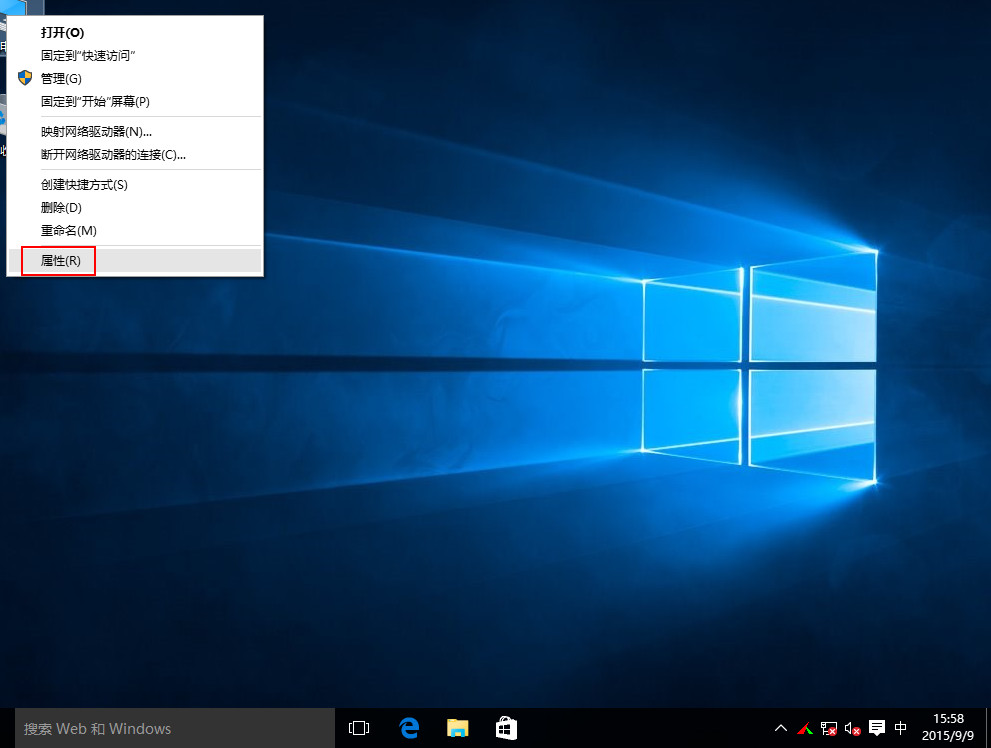Open the Windows Store taskbar icon
Image resolution: width=991 pixels, height=748 pixels.
507,728
